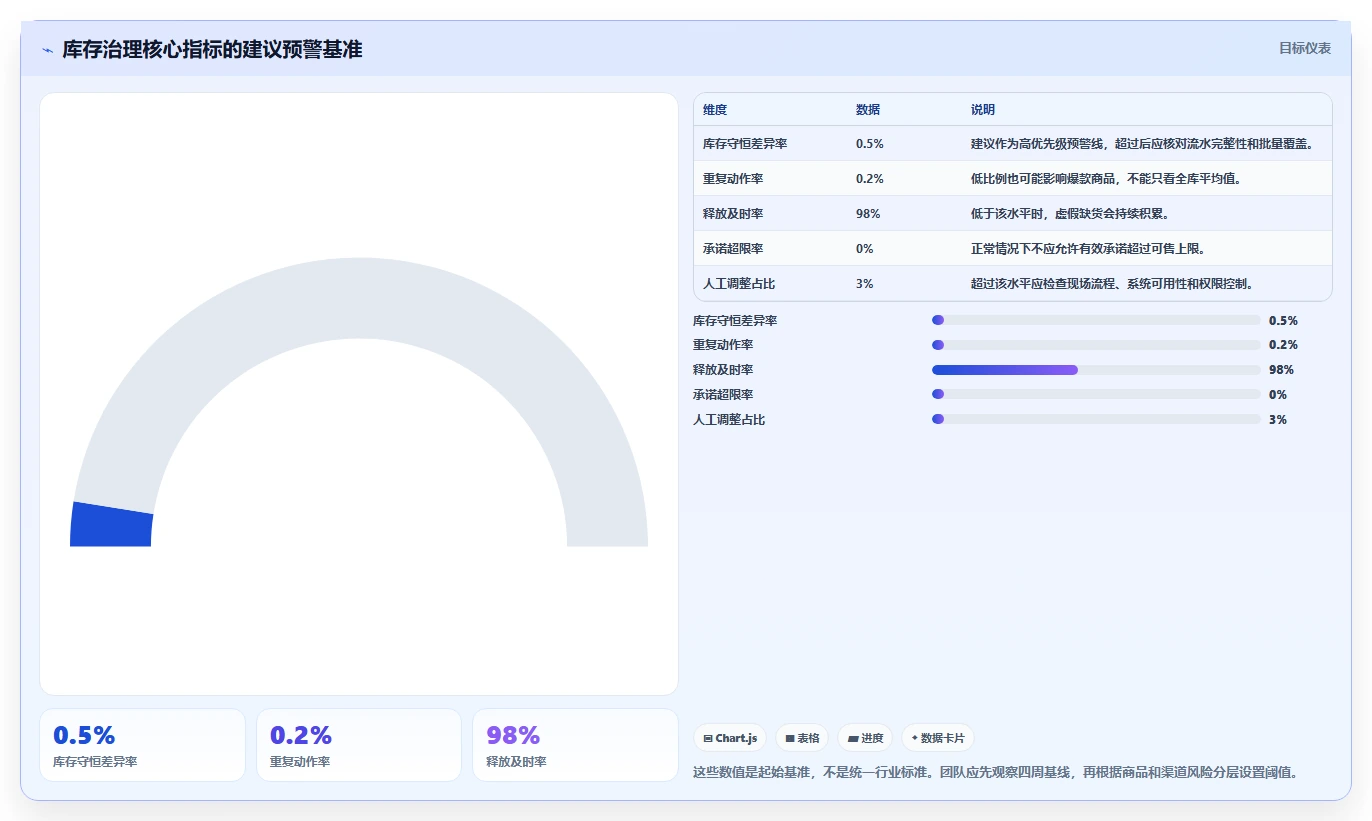This screenshot has width=1372, height=821.
Task: Click the 3% value next to progress bar
Action: 1278,420
